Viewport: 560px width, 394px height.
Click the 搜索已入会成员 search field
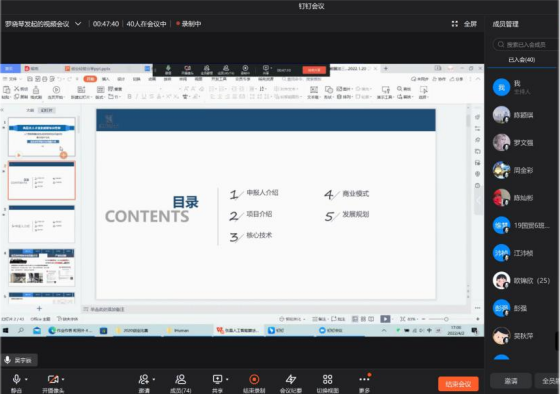(526, 44)
